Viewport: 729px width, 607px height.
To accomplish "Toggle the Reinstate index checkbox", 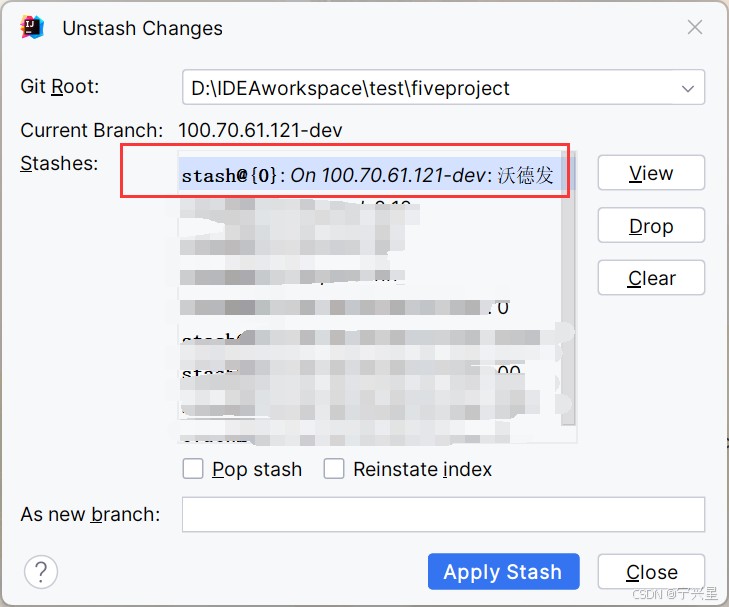I will [x=334, y=468].
